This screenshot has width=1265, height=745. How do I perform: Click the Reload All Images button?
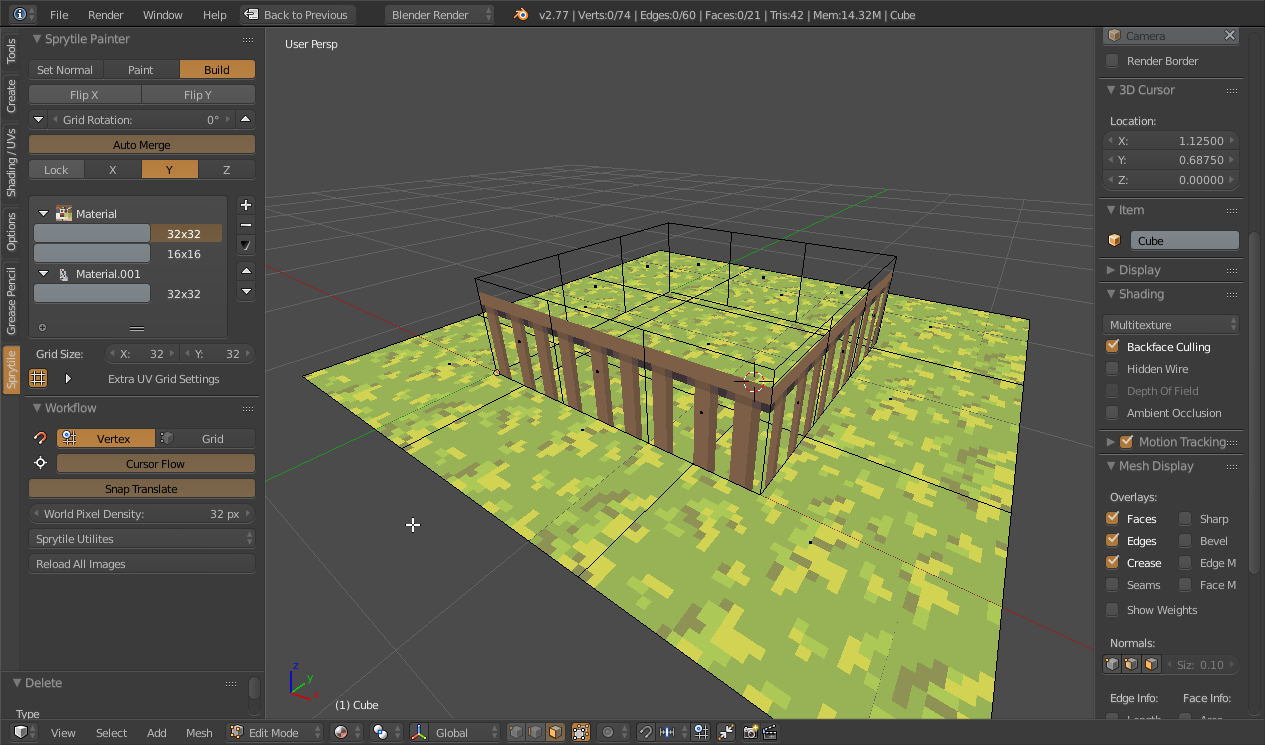click(x=142, y=564)
